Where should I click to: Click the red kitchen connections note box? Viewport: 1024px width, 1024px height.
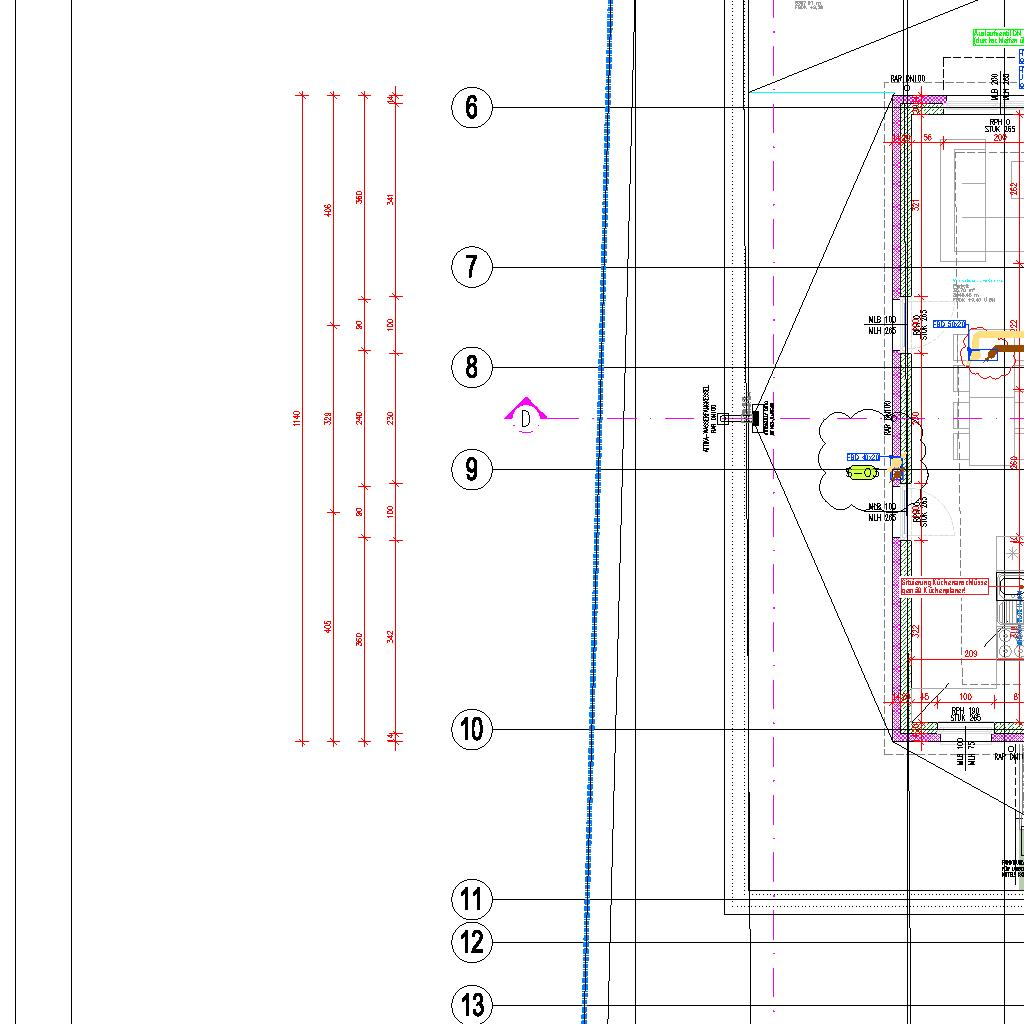pos(944,586)
